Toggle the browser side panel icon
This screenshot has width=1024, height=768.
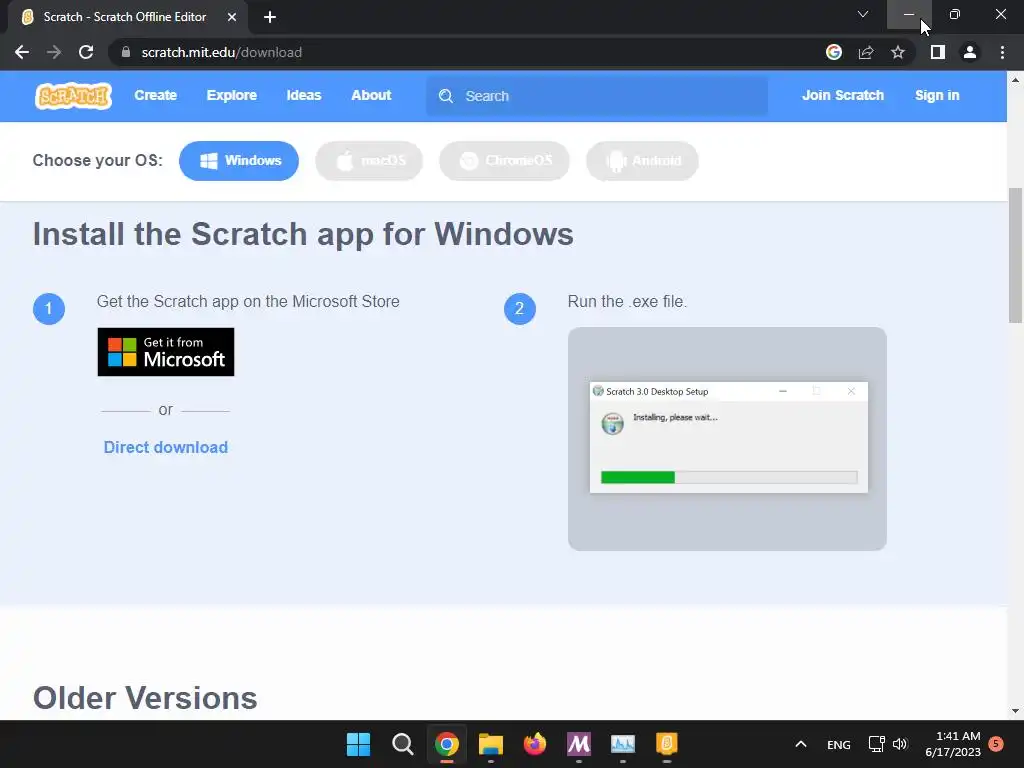click(x=938, y=52)
